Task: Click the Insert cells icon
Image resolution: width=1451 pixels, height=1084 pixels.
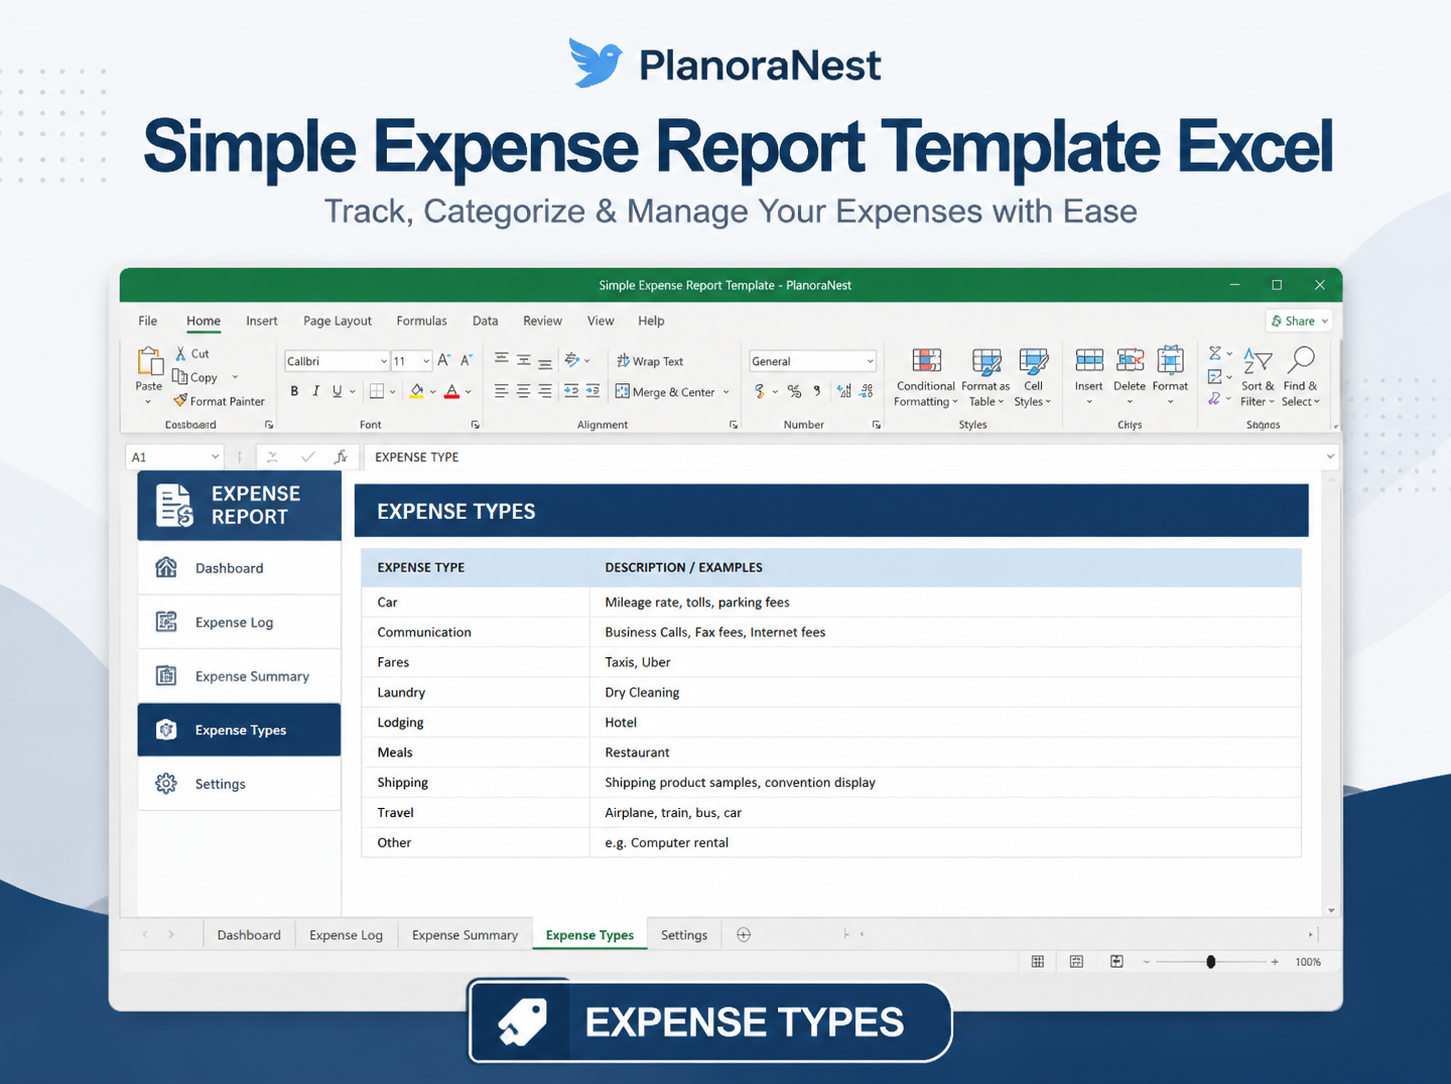Action: click(1089, 360)
